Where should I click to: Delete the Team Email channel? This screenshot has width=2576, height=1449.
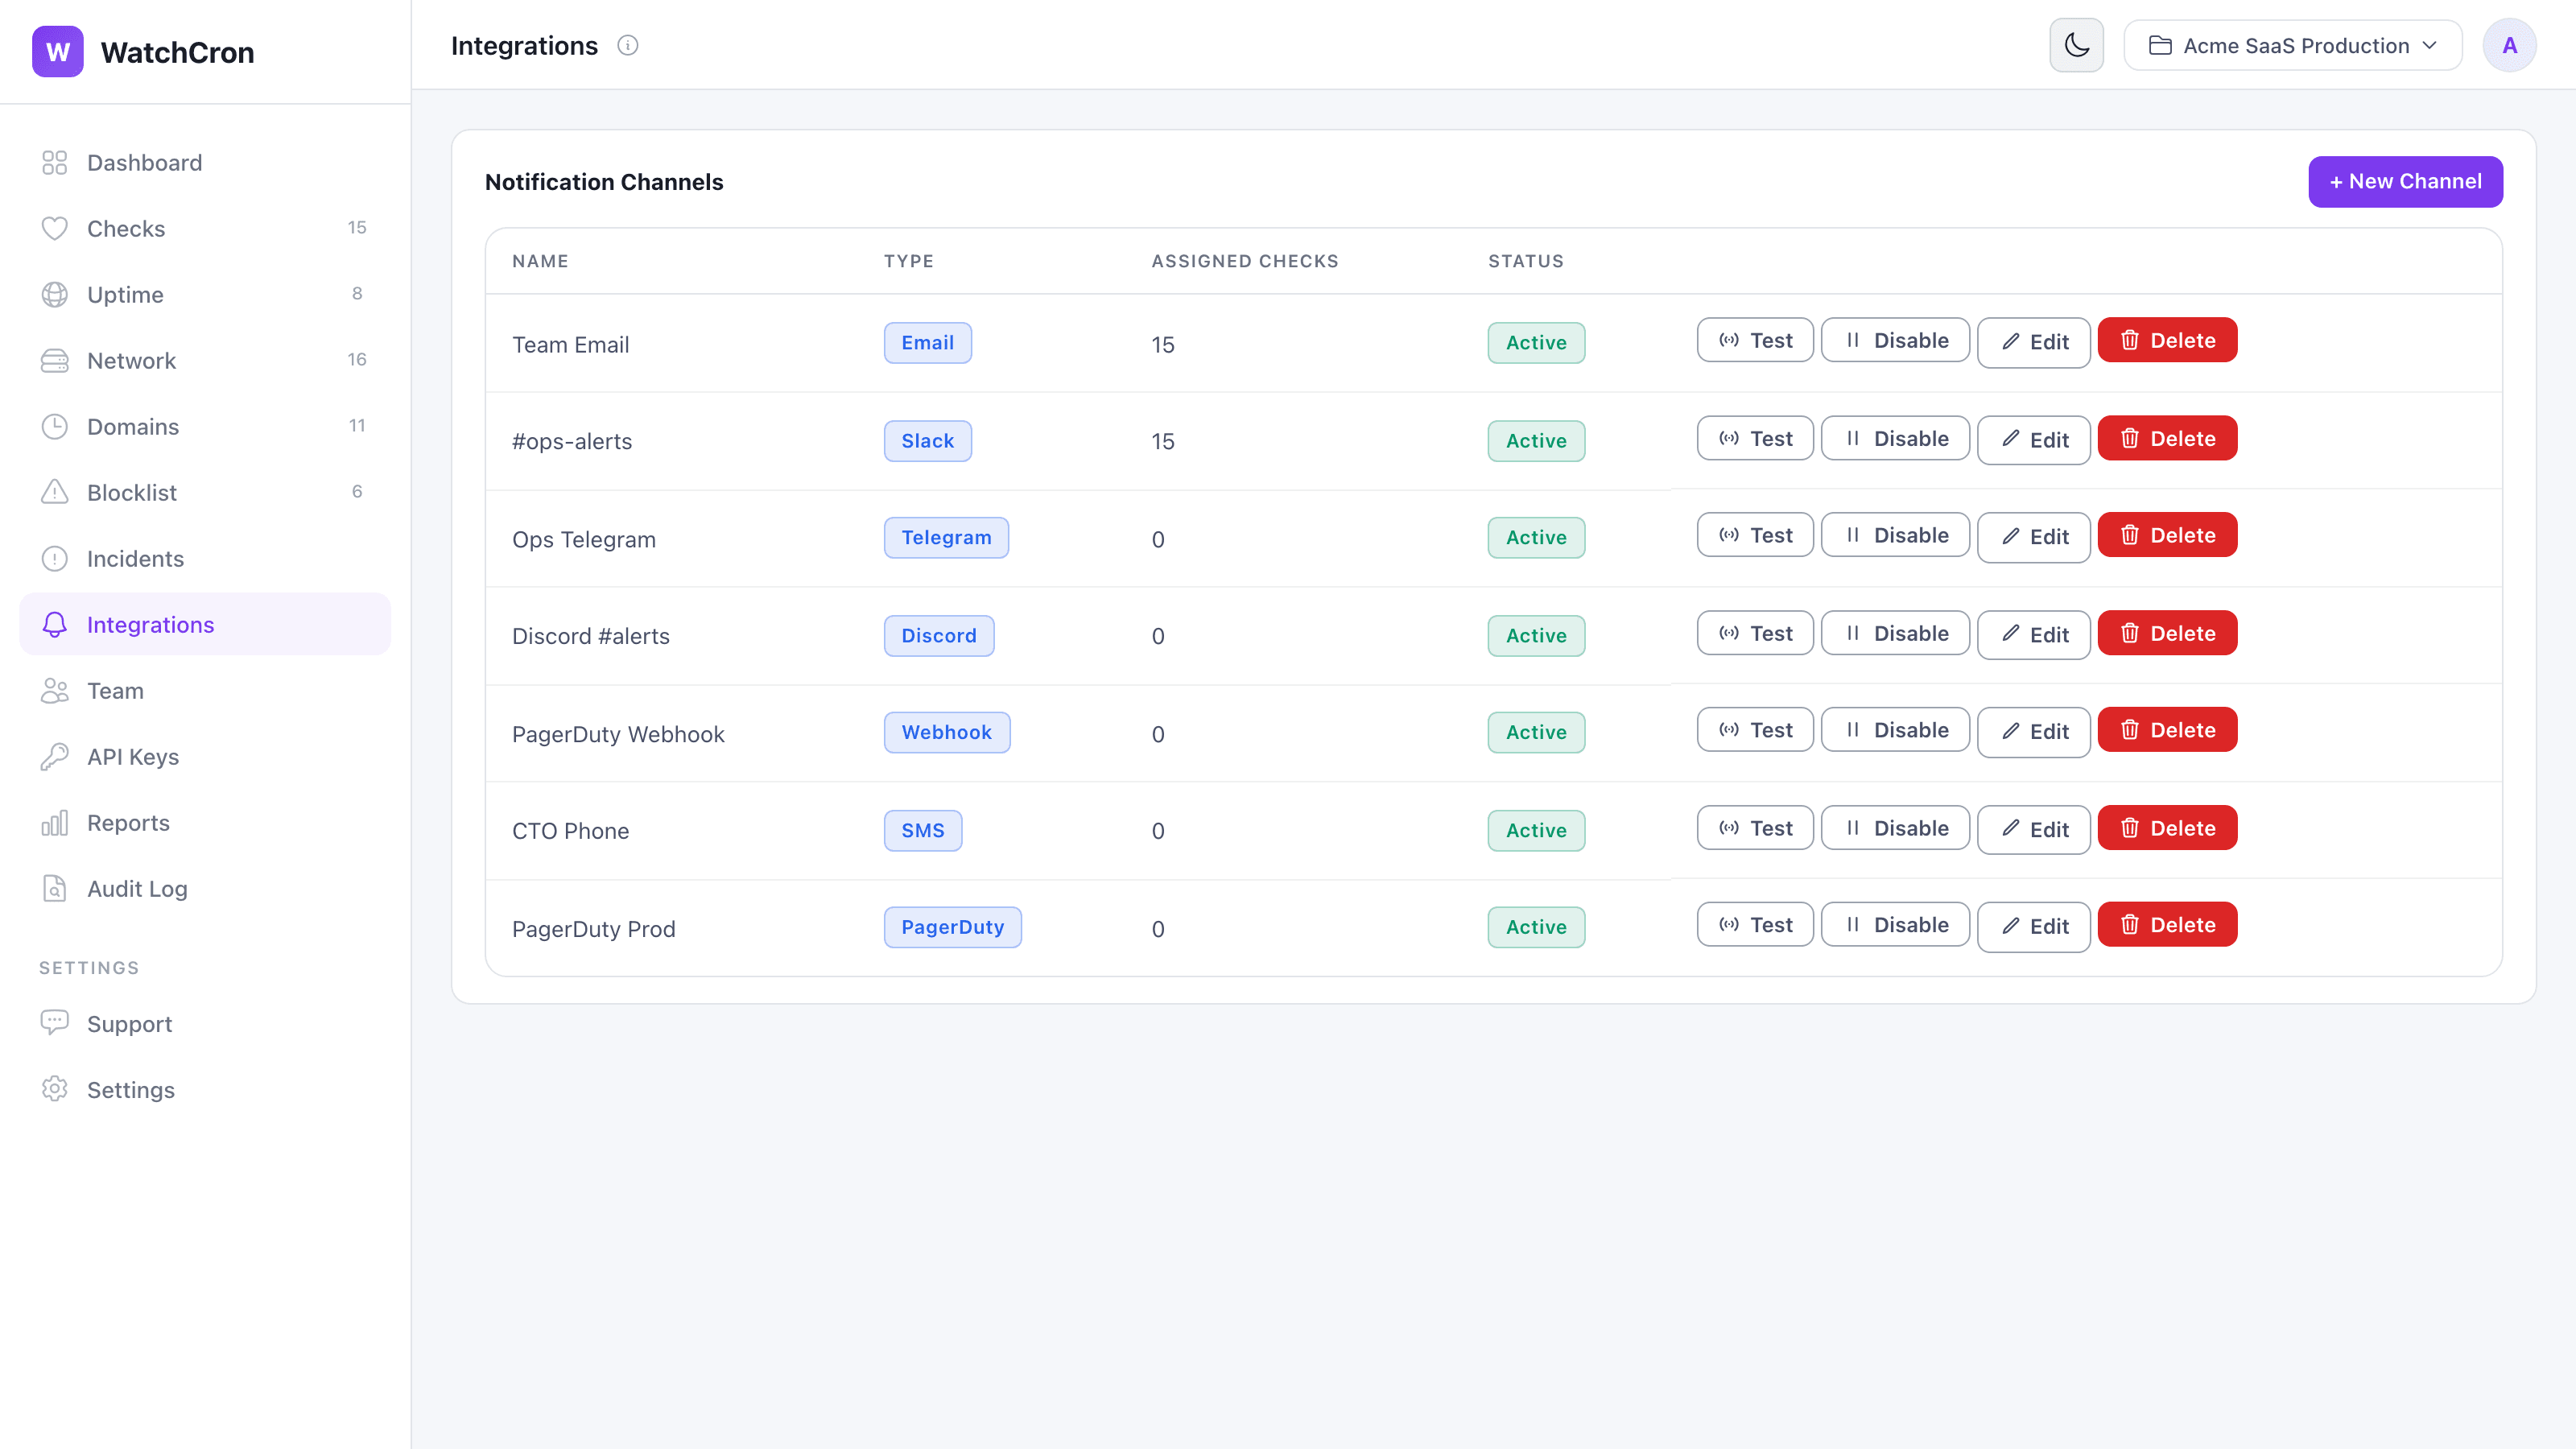(x=2167, y=340)
